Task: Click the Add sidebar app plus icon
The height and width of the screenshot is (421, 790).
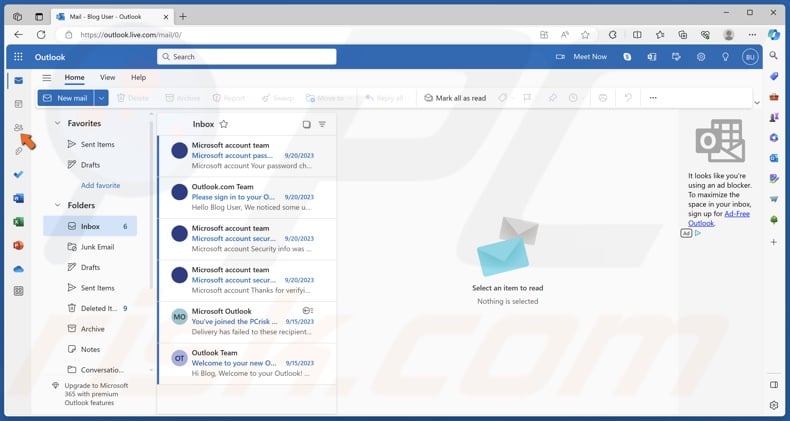Action: coord(774,242)
